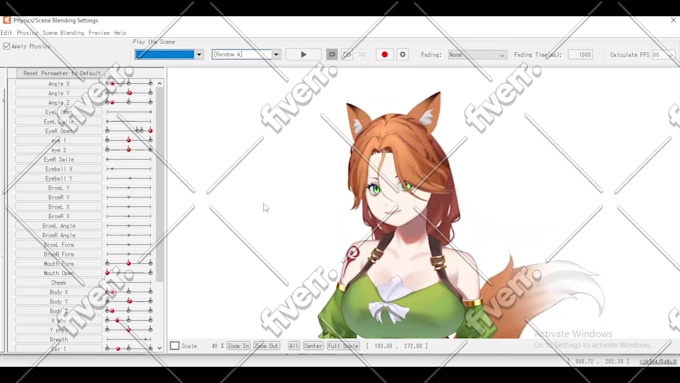The width and height of the screenshot is (680, 383).
Task: Click the Full Scale button
Action: (343, 346)
